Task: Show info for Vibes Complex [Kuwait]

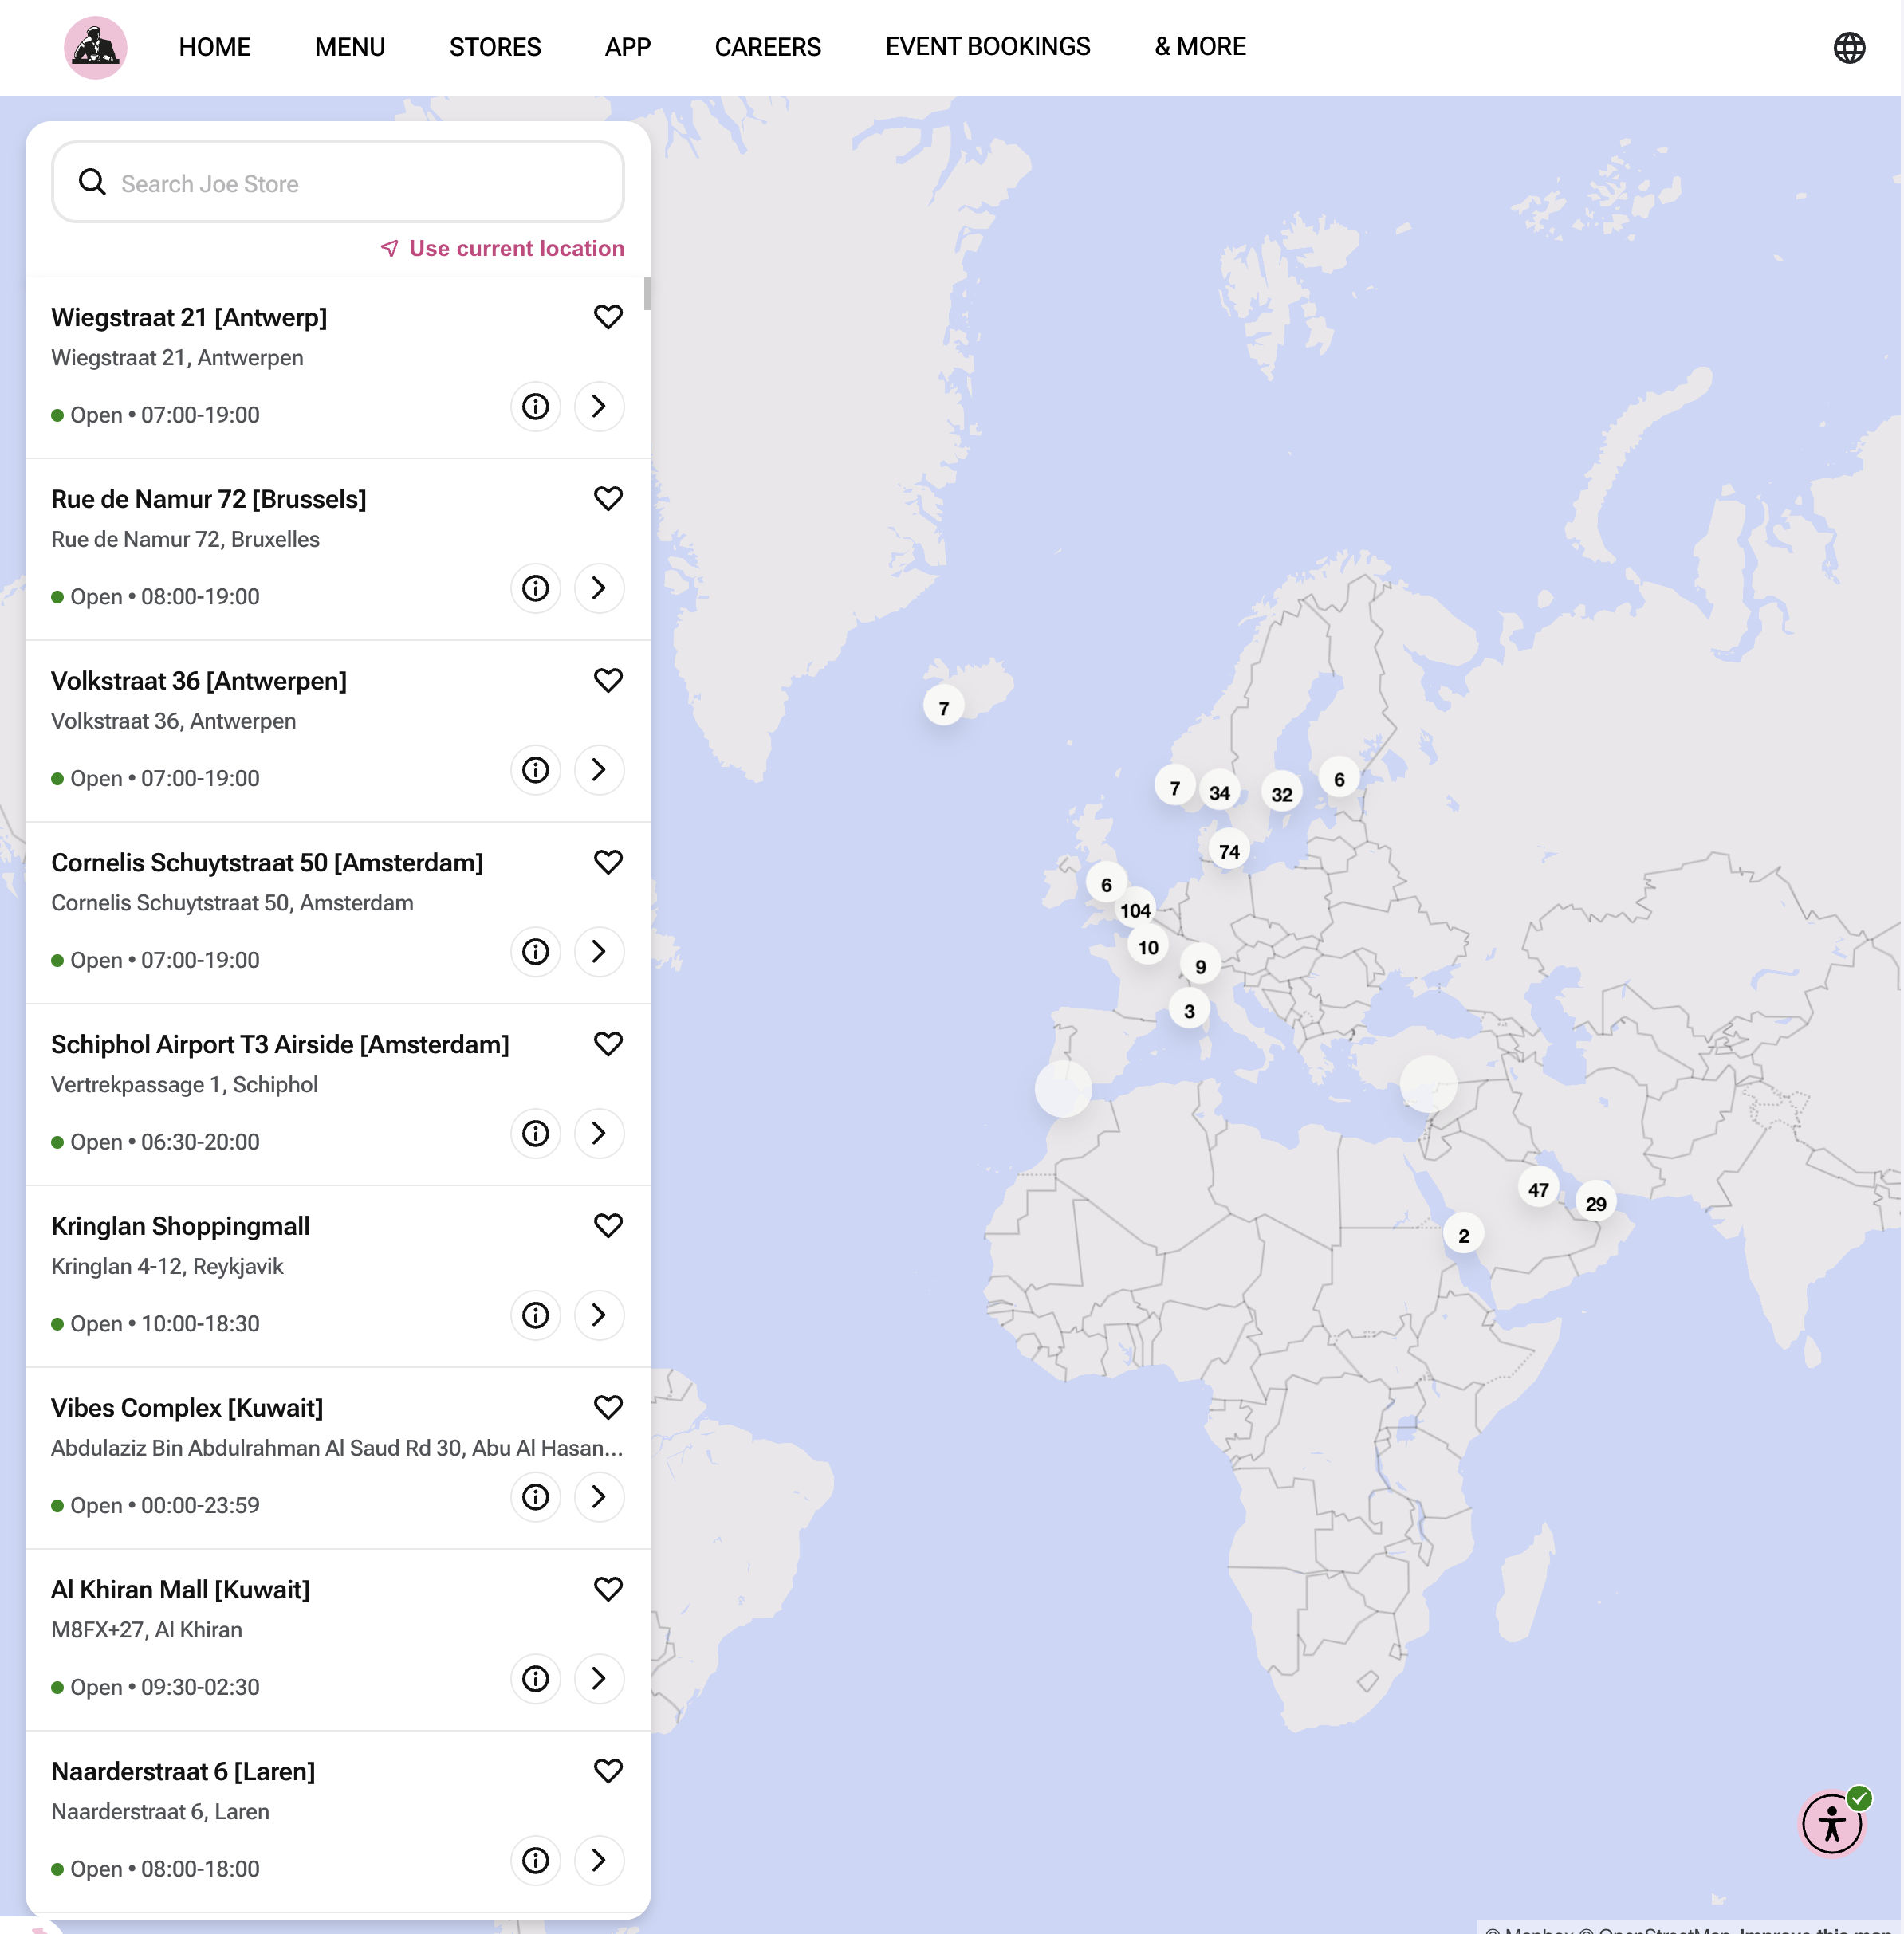Action: (x=536, y=1497)
